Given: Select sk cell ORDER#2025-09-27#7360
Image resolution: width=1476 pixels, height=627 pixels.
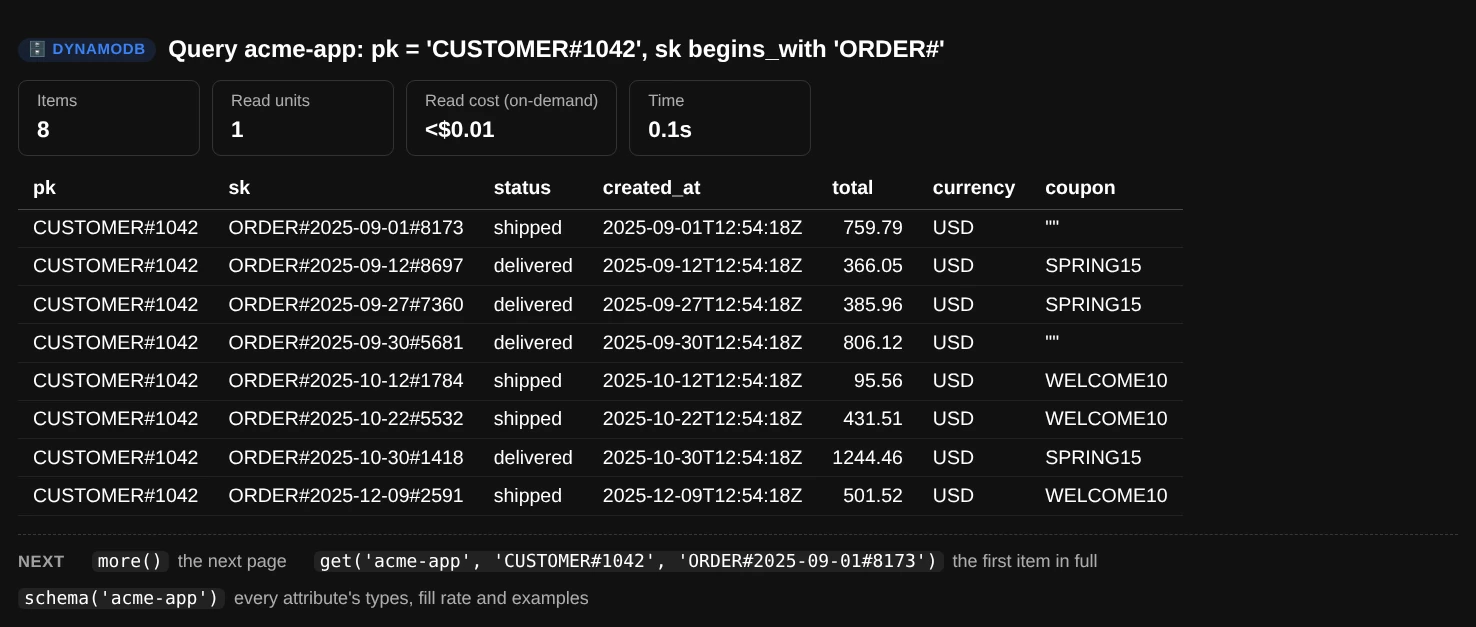Looking at the screenshot, I should [x=346, y=305].
